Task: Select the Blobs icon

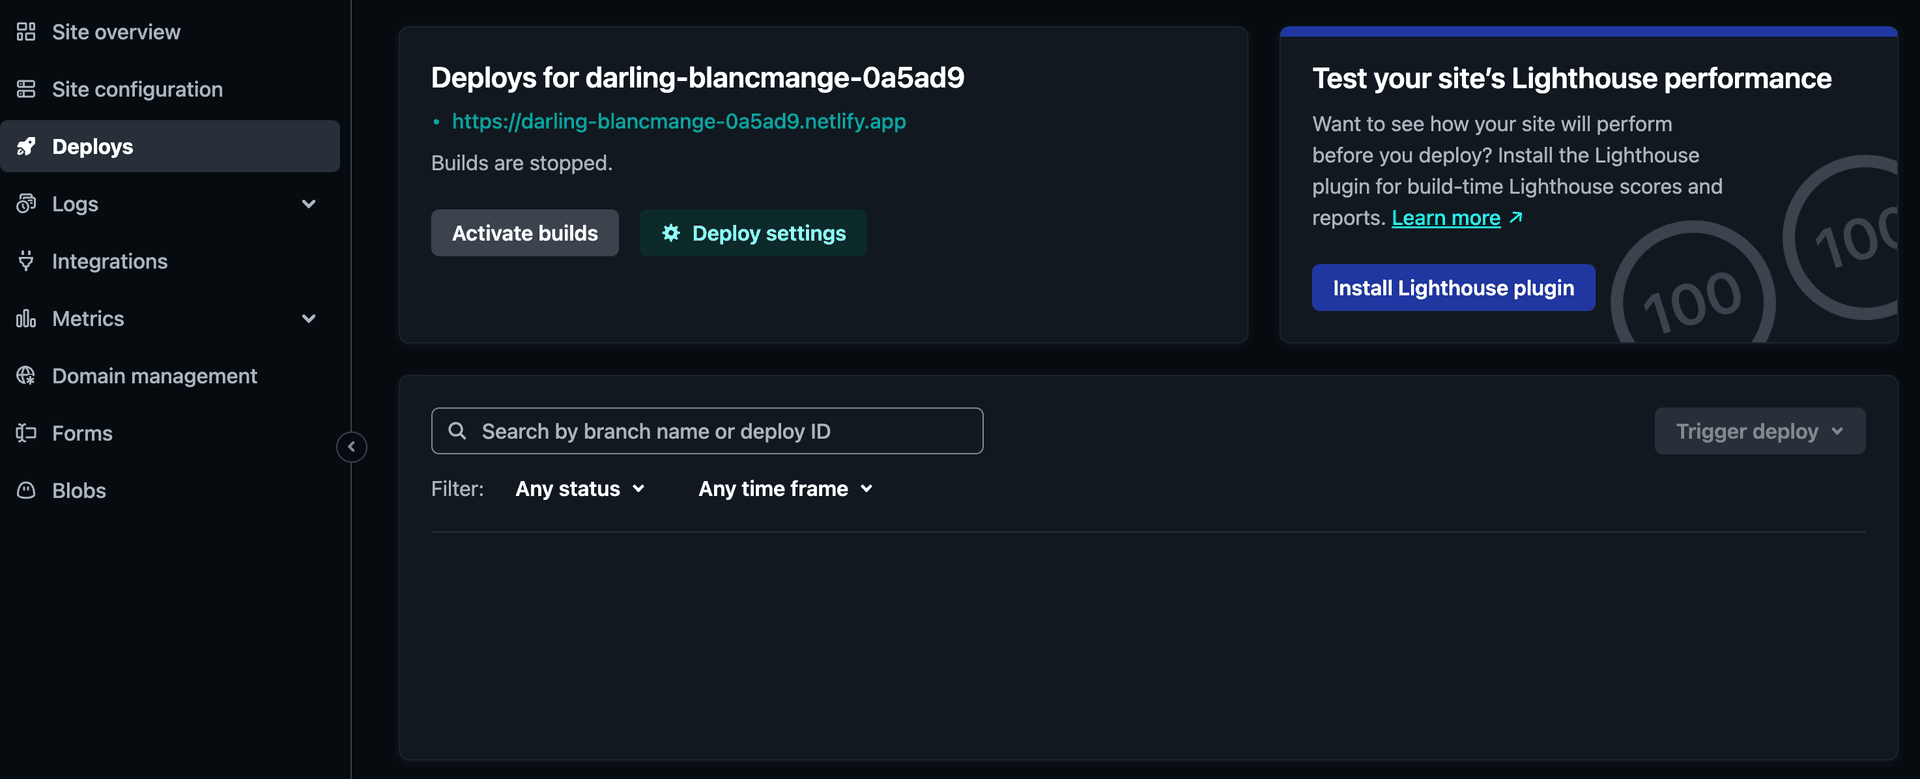Action: 26,490
